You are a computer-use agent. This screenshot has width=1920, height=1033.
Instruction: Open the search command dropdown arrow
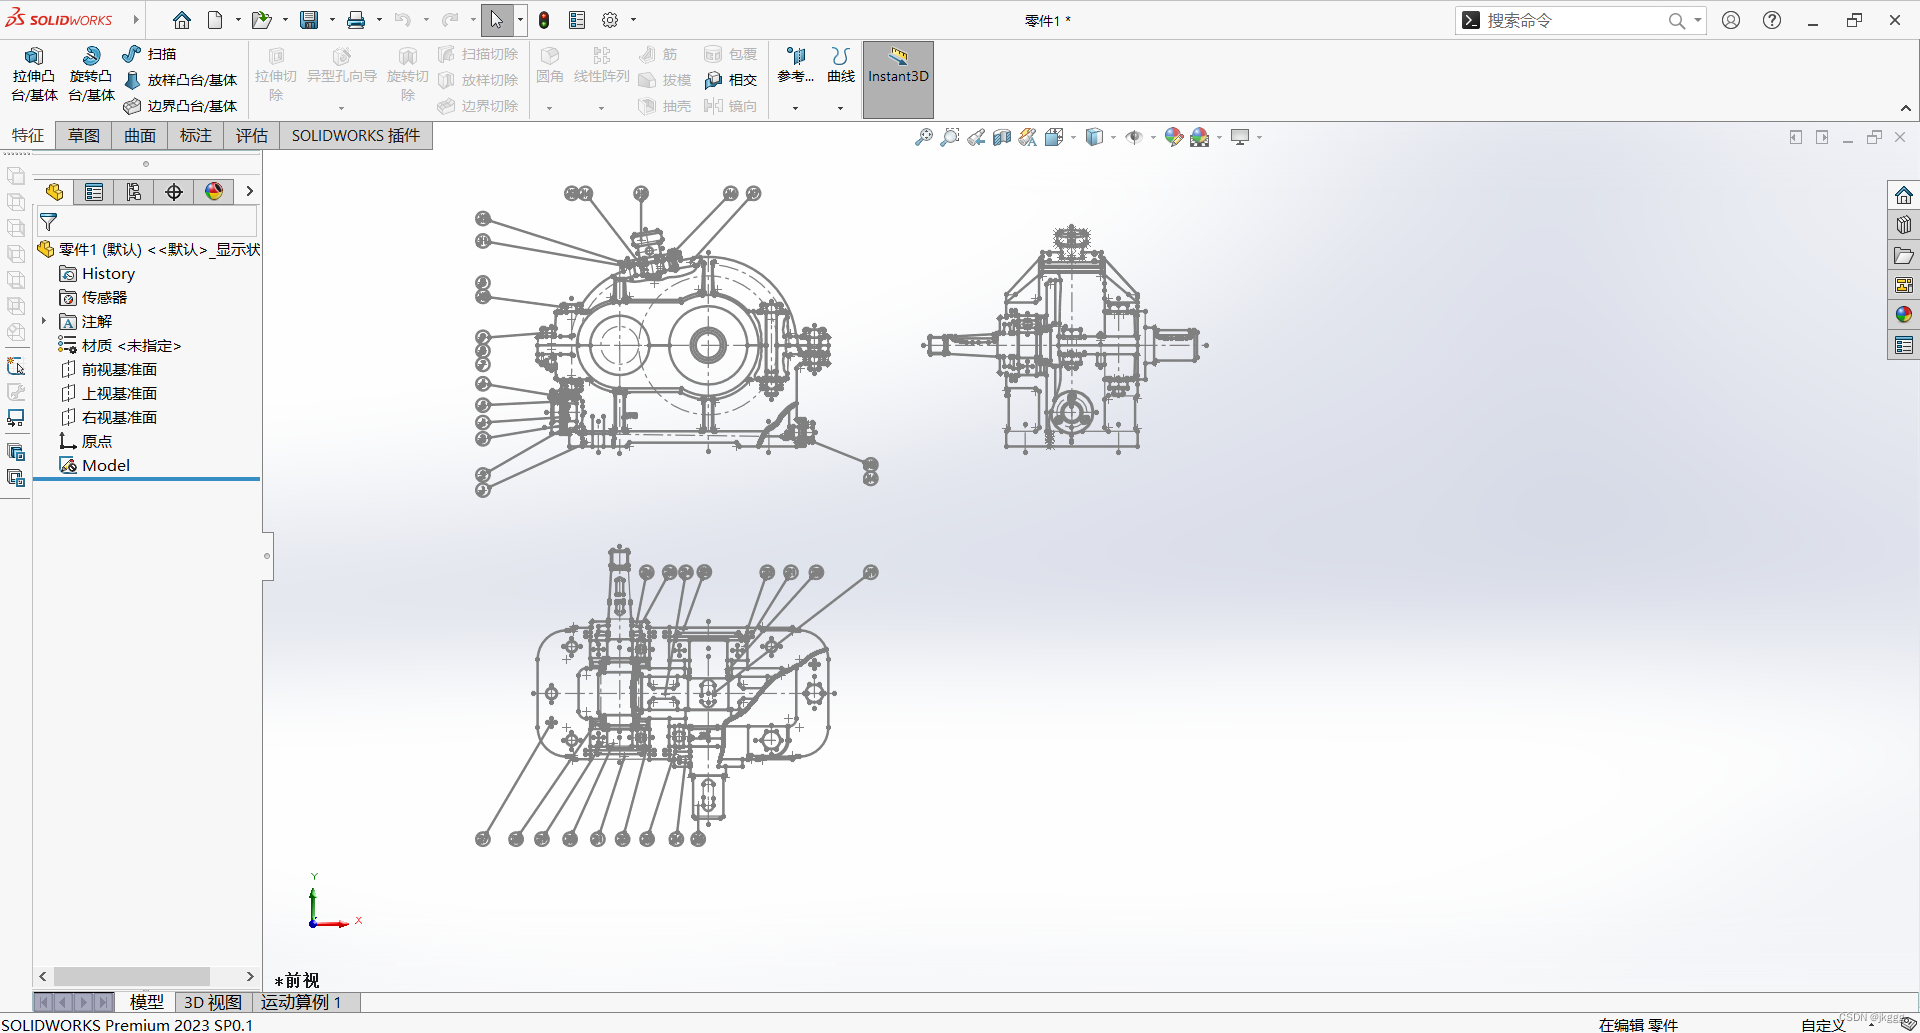[x=1697, y=20]
